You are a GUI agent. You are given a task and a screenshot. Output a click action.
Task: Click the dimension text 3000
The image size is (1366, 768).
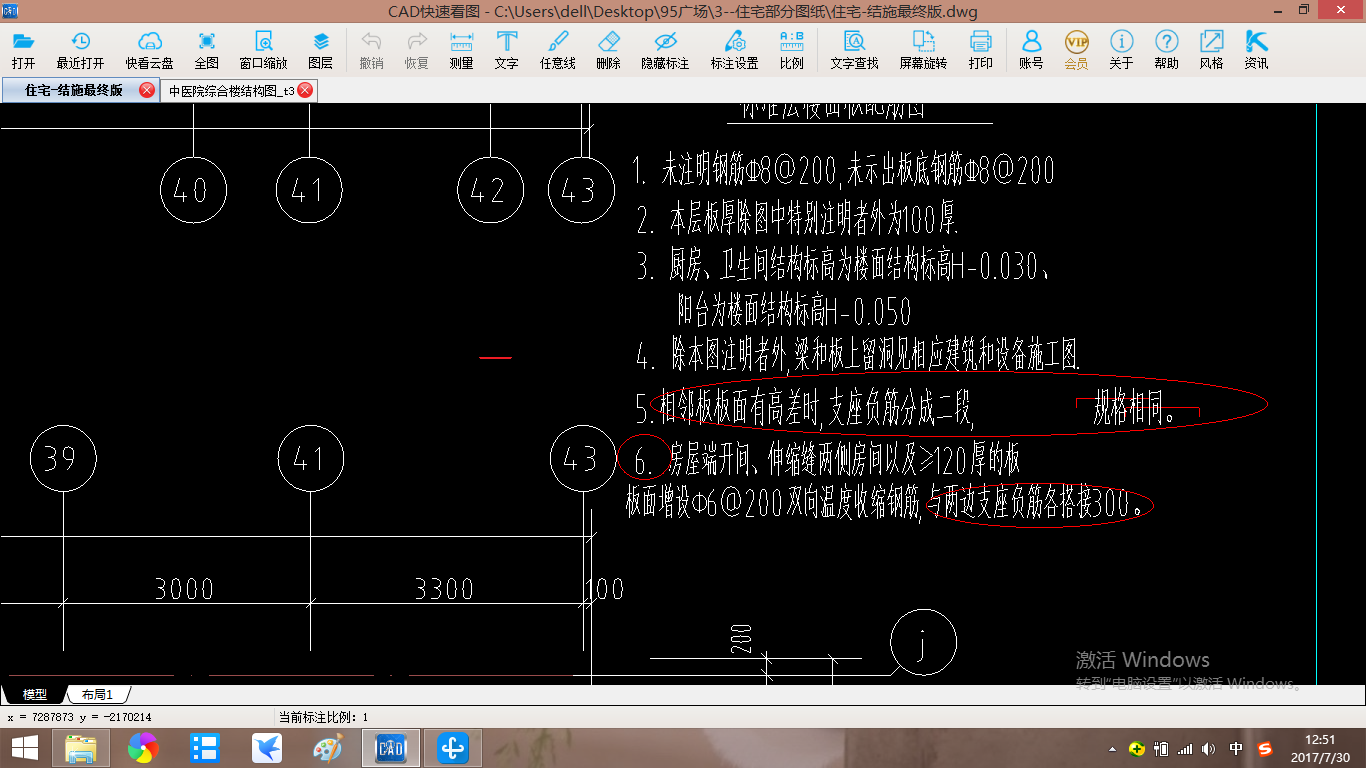tap(184, 589)
